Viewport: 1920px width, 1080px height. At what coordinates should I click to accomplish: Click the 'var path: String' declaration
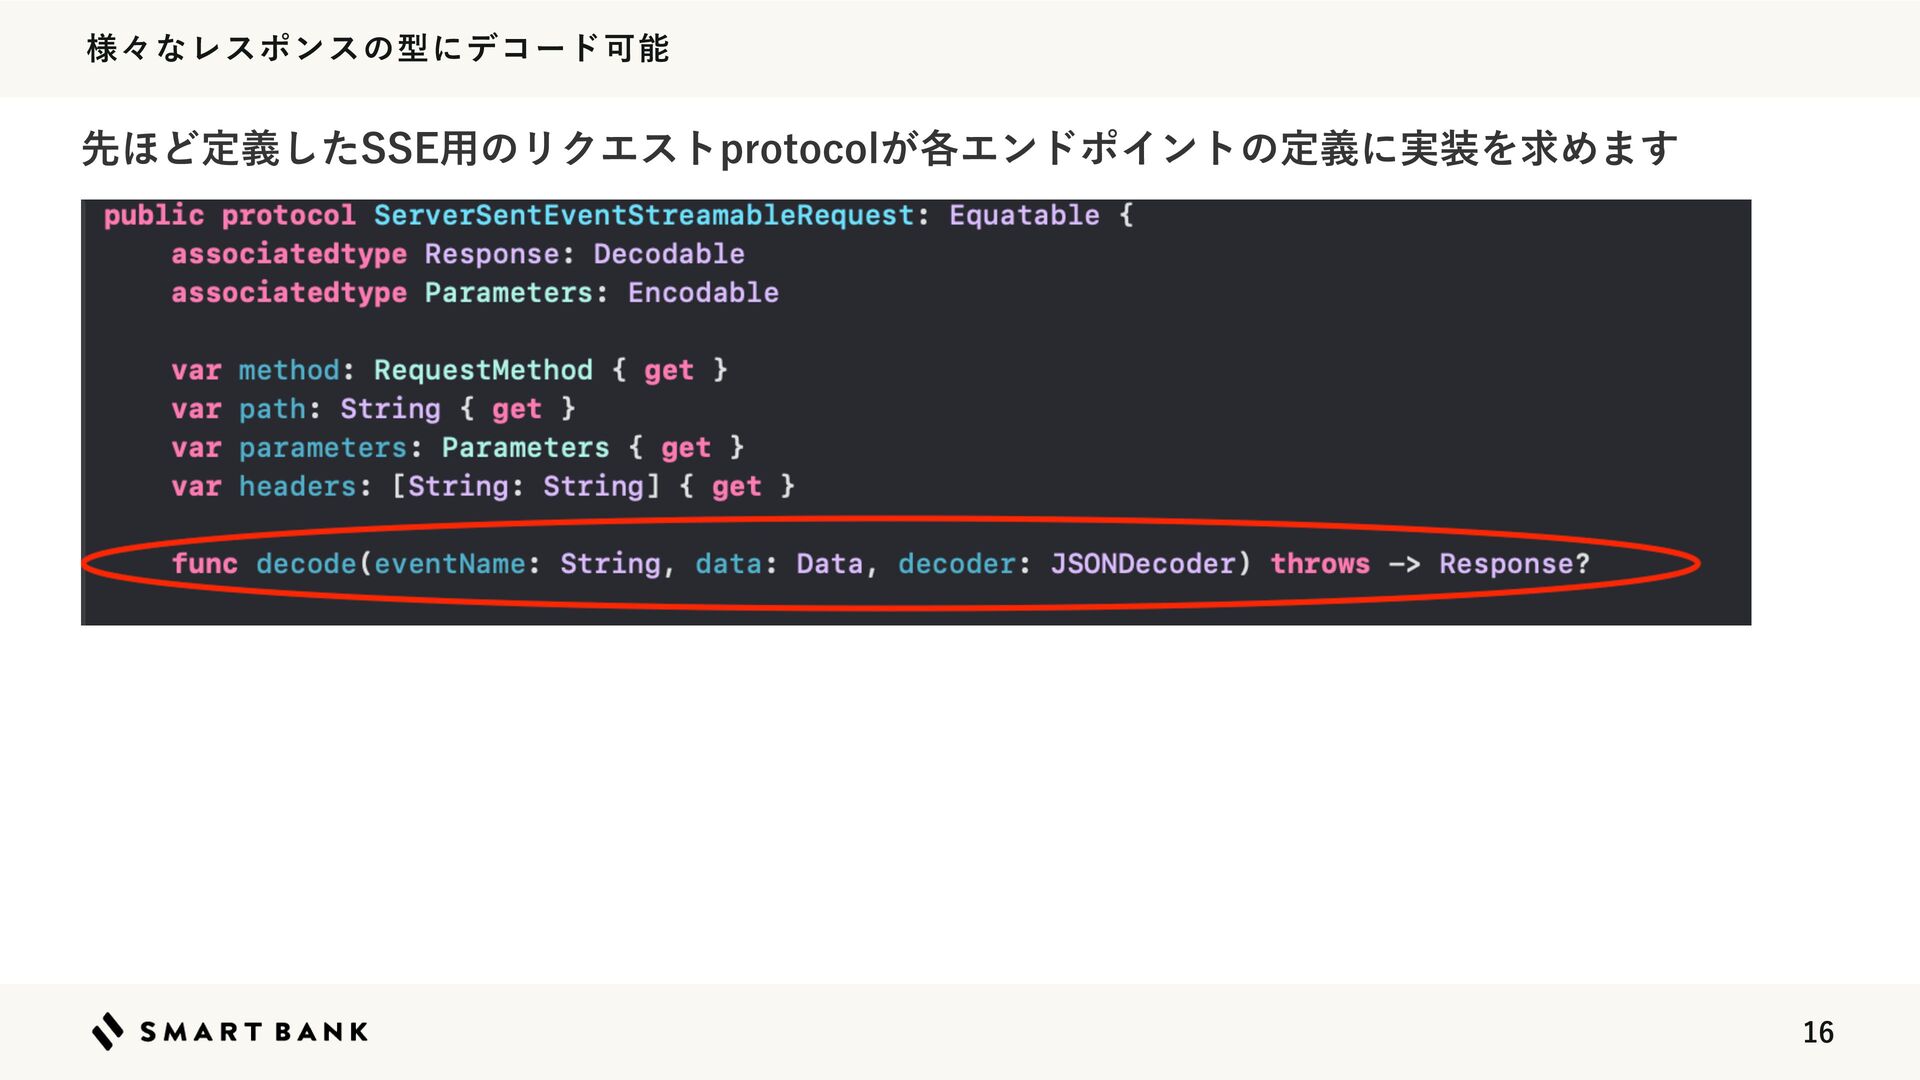tap(372, 409)
